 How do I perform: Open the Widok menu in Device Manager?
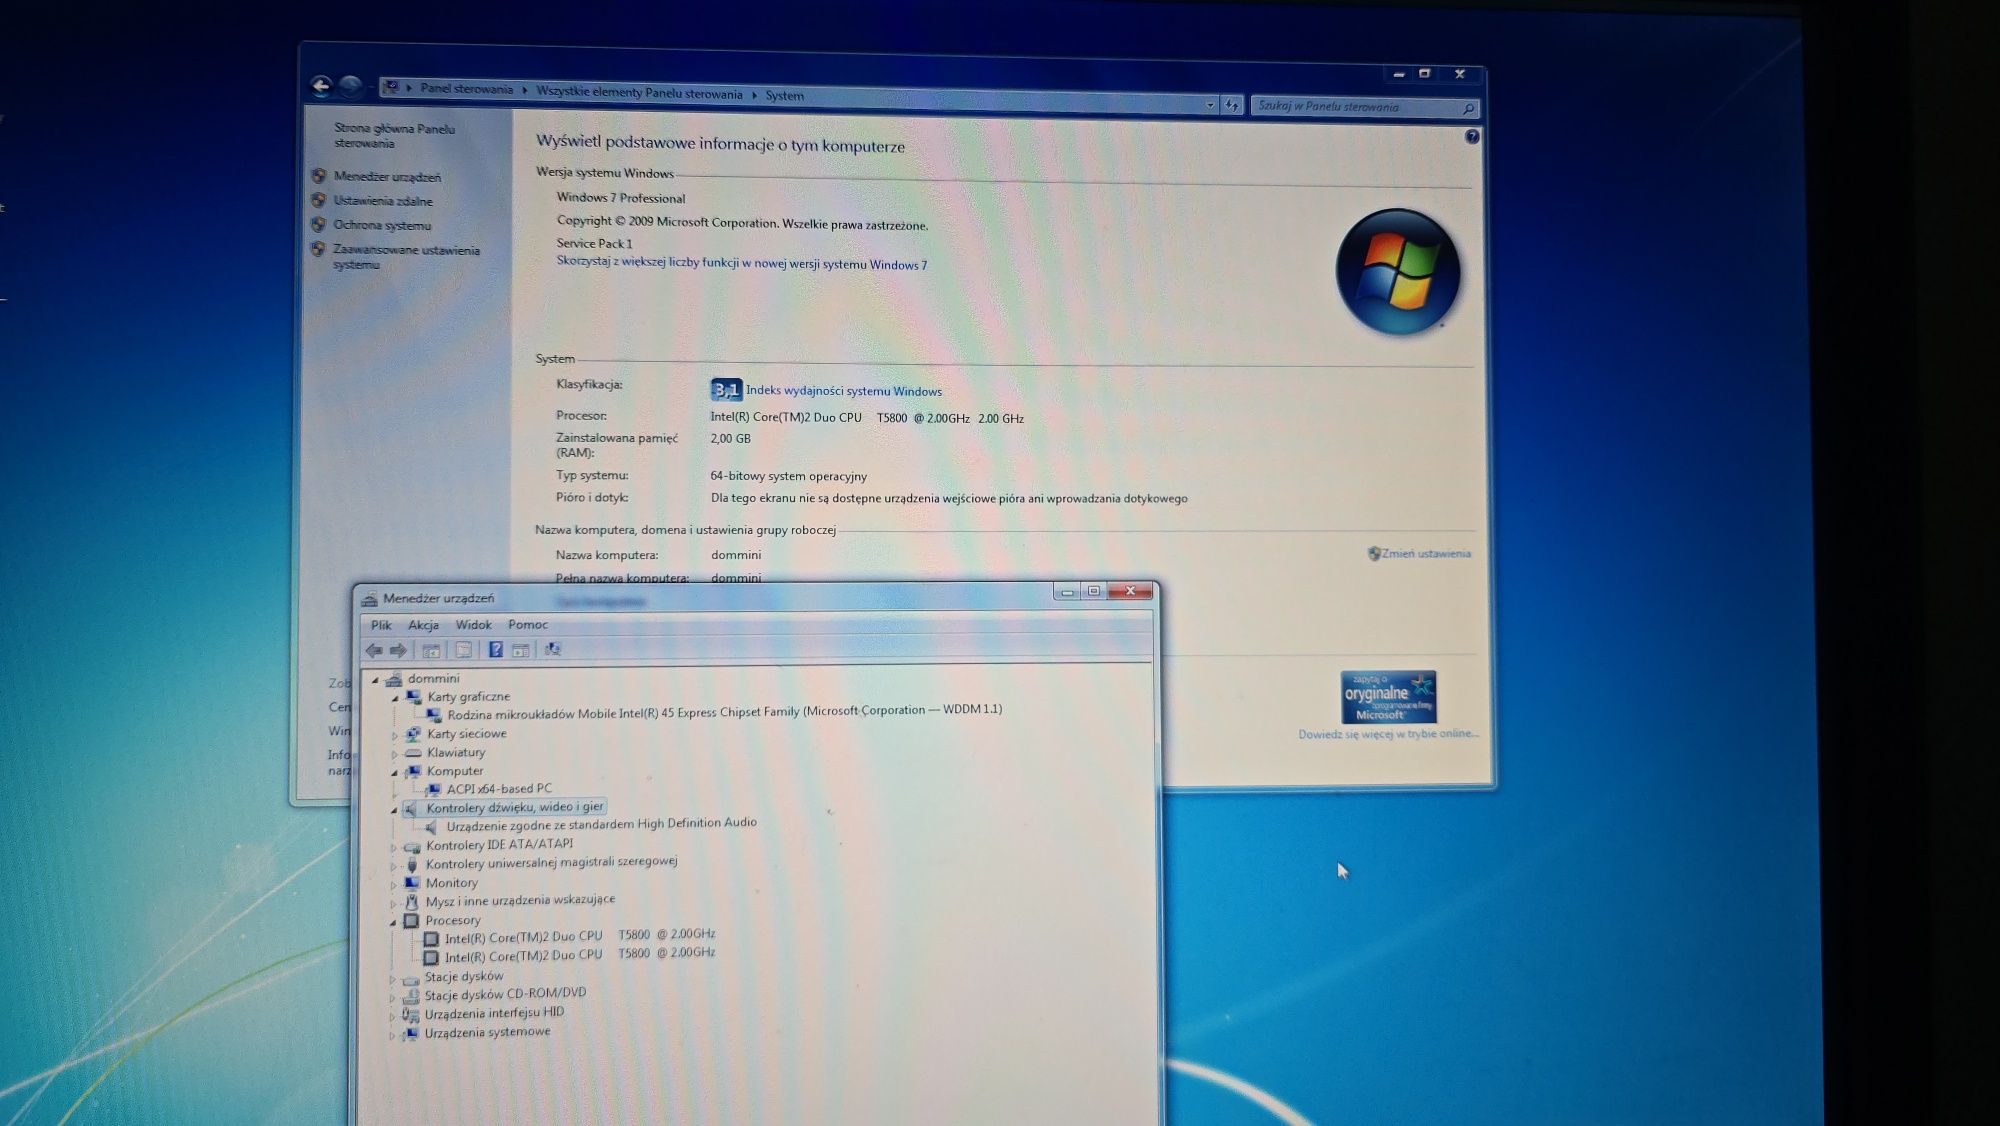tap(473, 625)
